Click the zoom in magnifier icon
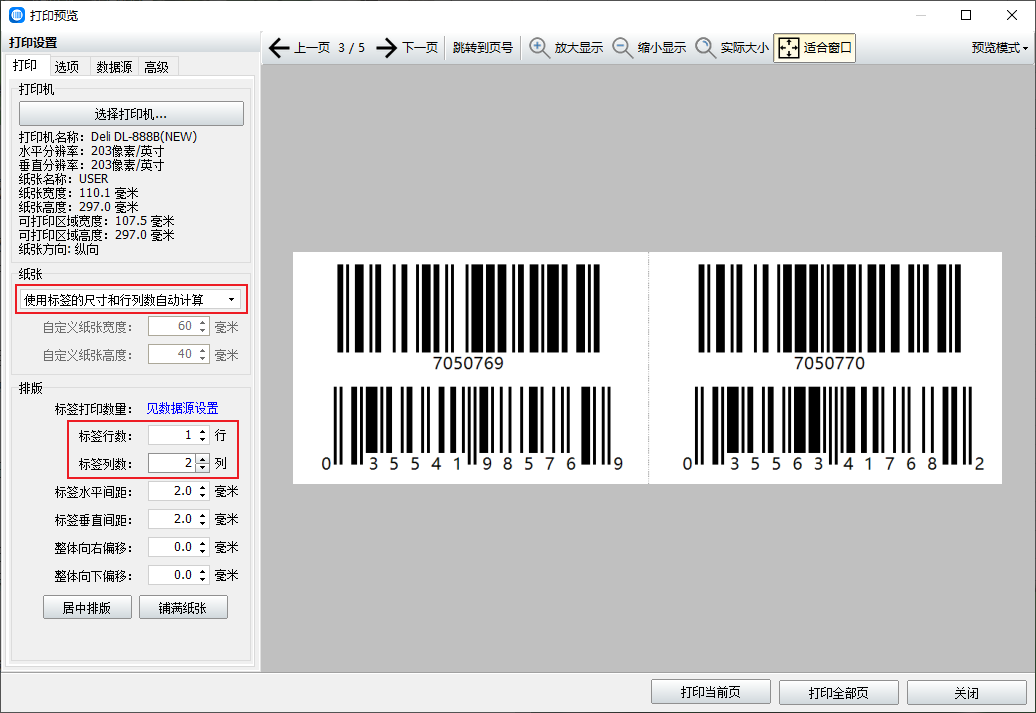The height and width of the screenshot is (713, 1036). (x=539, y=48)
